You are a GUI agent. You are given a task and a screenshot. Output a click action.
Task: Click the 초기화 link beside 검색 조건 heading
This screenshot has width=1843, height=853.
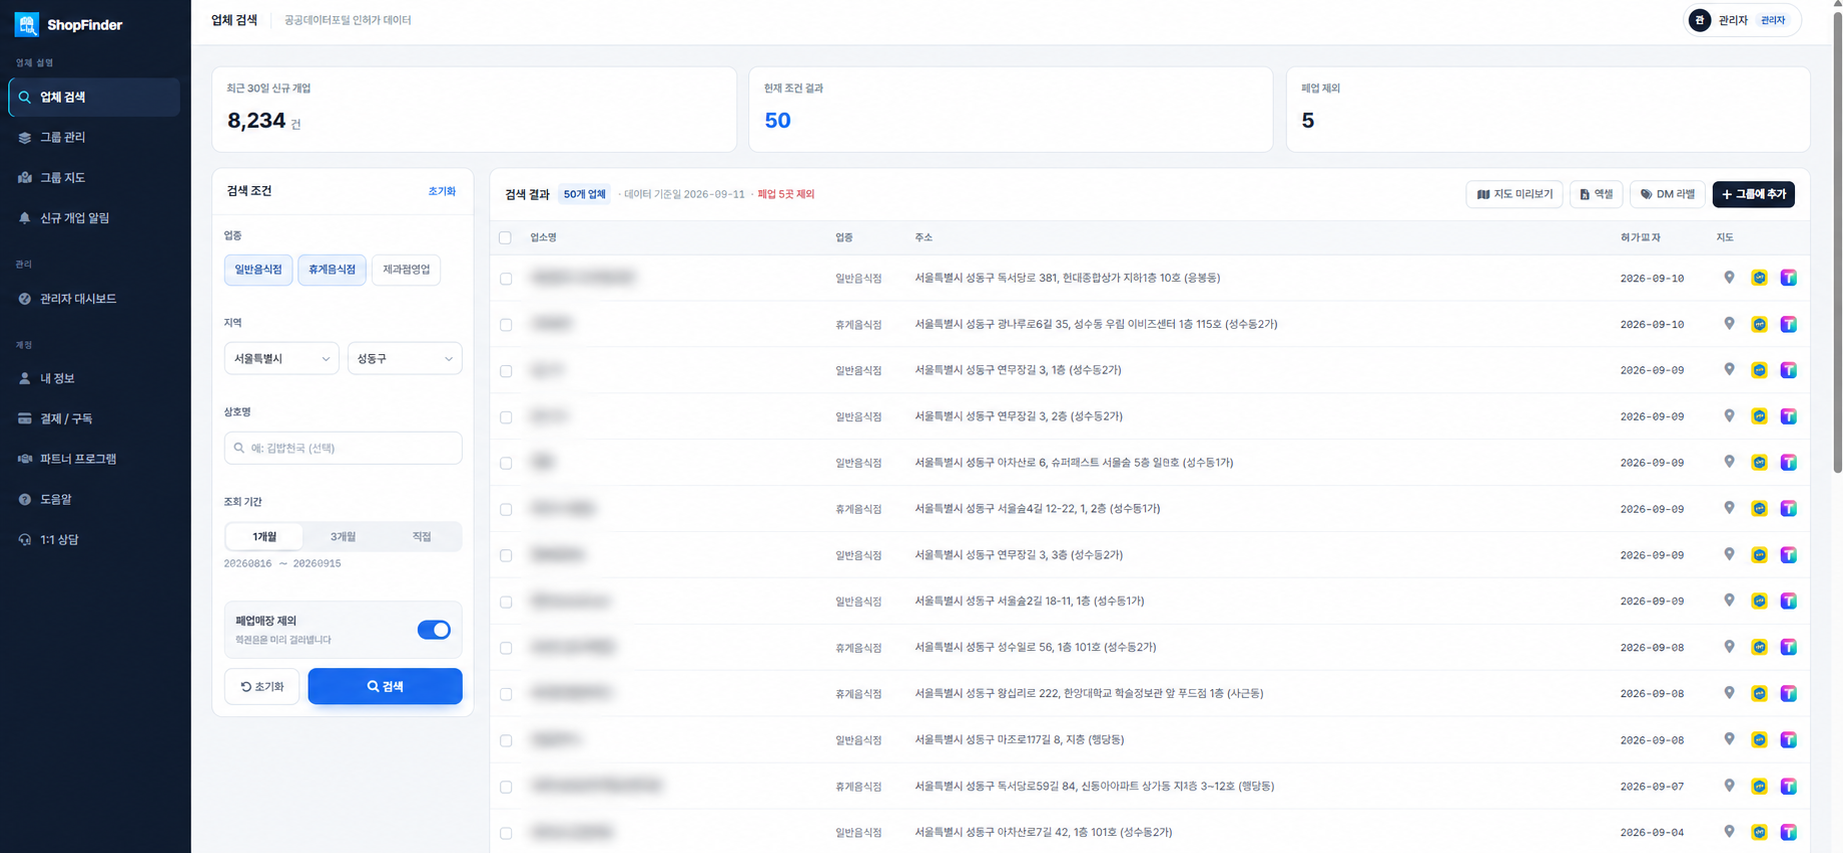pos(442,191)
